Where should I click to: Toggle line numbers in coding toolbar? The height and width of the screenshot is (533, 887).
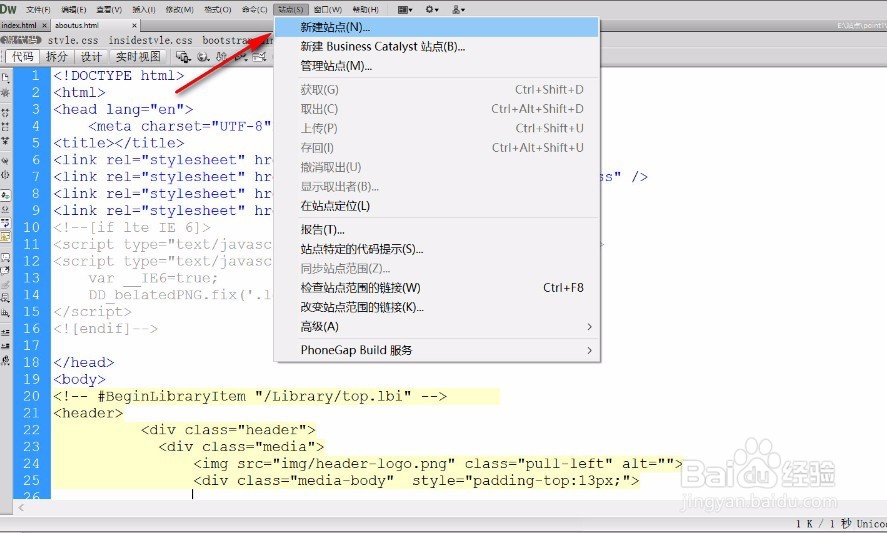(5, 195)
